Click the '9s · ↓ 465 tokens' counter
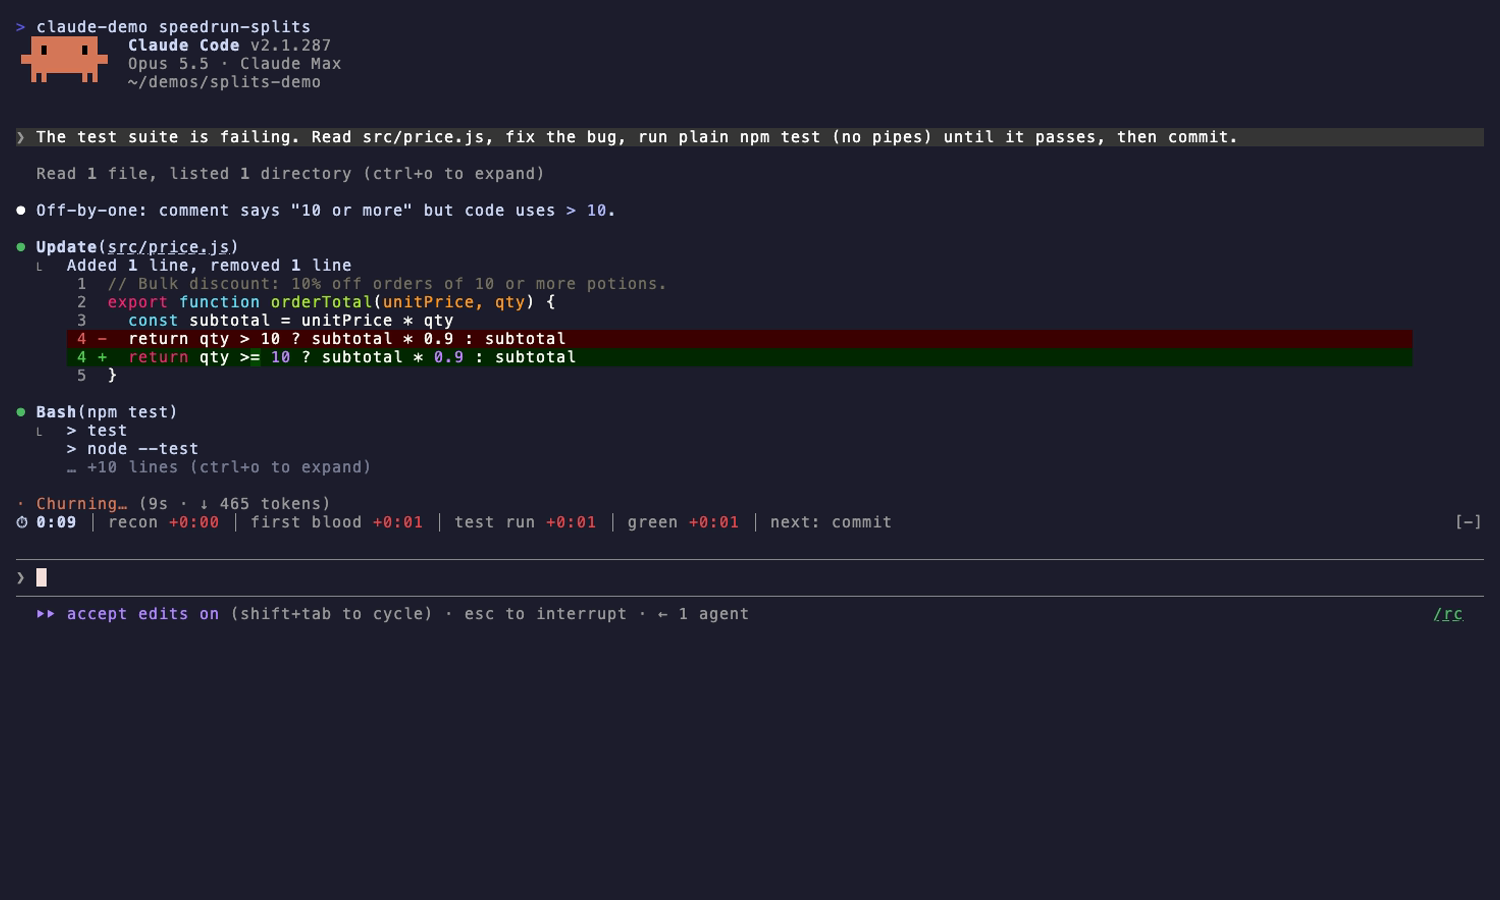Screen dimensions: 1500x900 point(234,504)
